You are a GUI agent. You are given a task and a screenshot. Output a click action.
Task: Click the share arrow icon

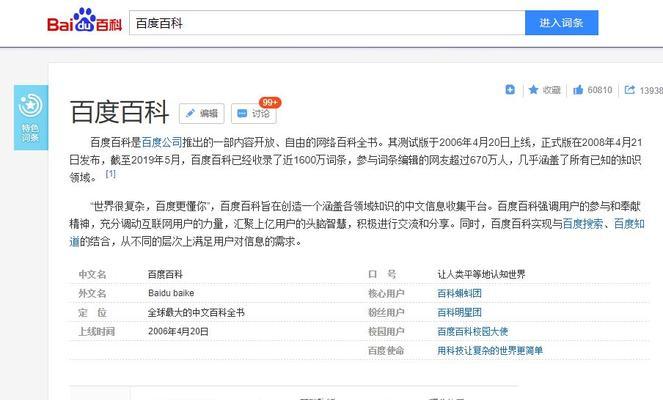pos(630,90)
